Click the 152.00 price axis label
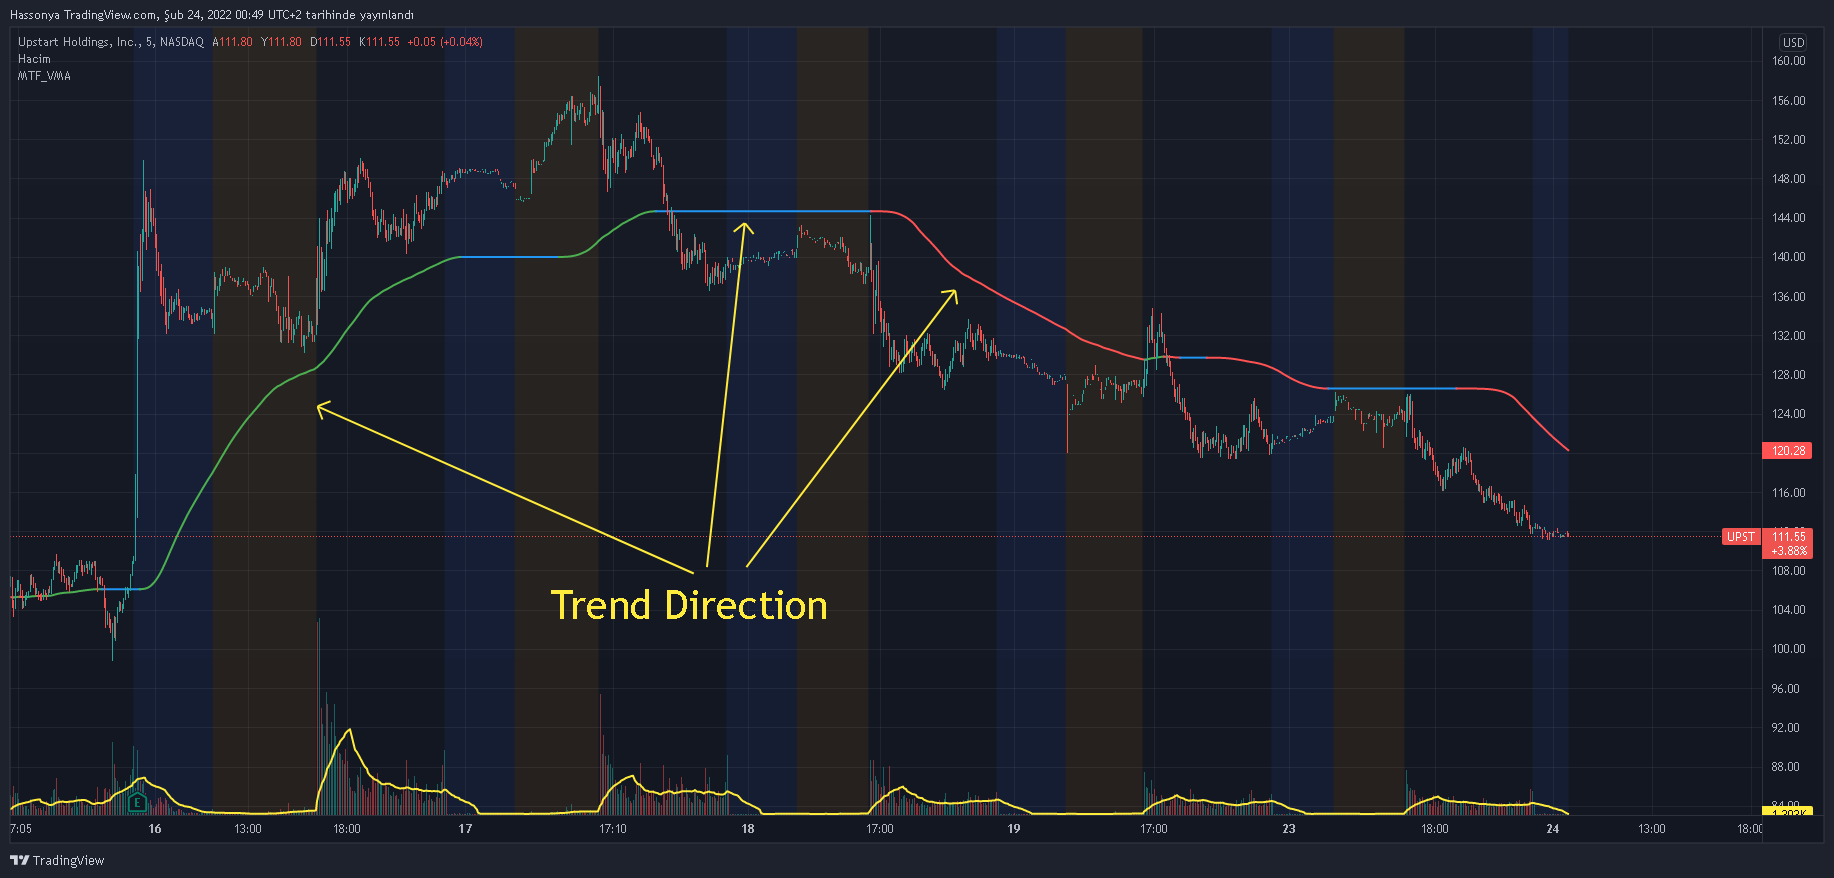The height and width of the screenshot is (878, 1834). coord(1788,140)
